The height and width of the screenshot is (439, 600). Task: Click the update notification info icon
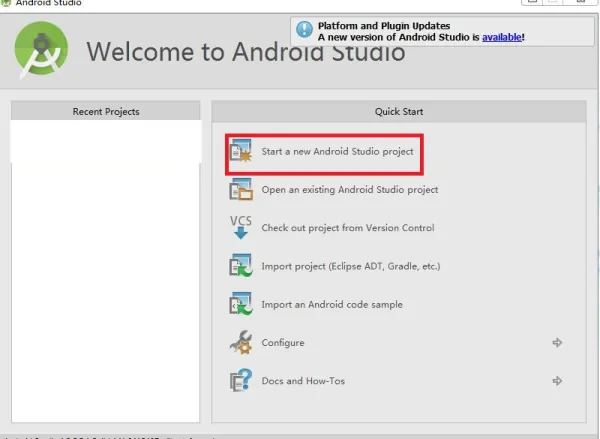click(305, 29)
